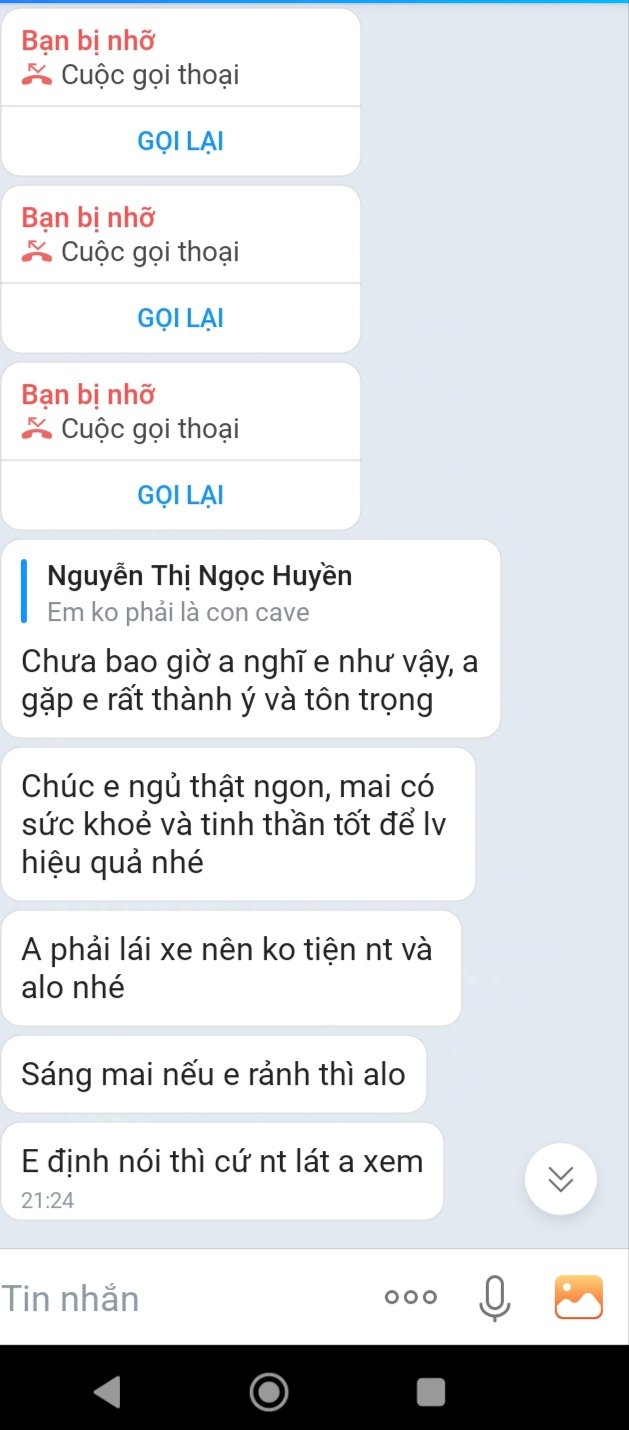Tap the second 'Bạn bị nhỡ' missed call card
This screenshot has height=1430, width=629.
click(181, 269)
